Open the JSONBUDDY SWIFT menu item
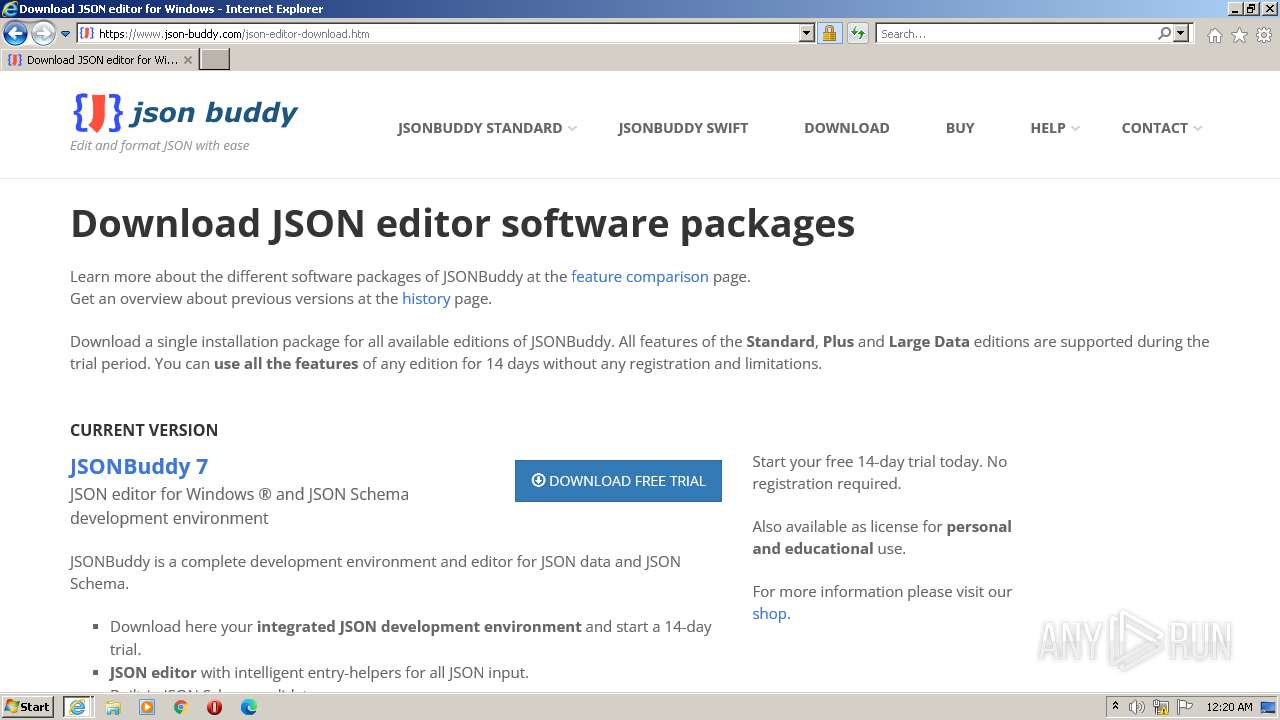1280x720 pixels. [683, 128]
